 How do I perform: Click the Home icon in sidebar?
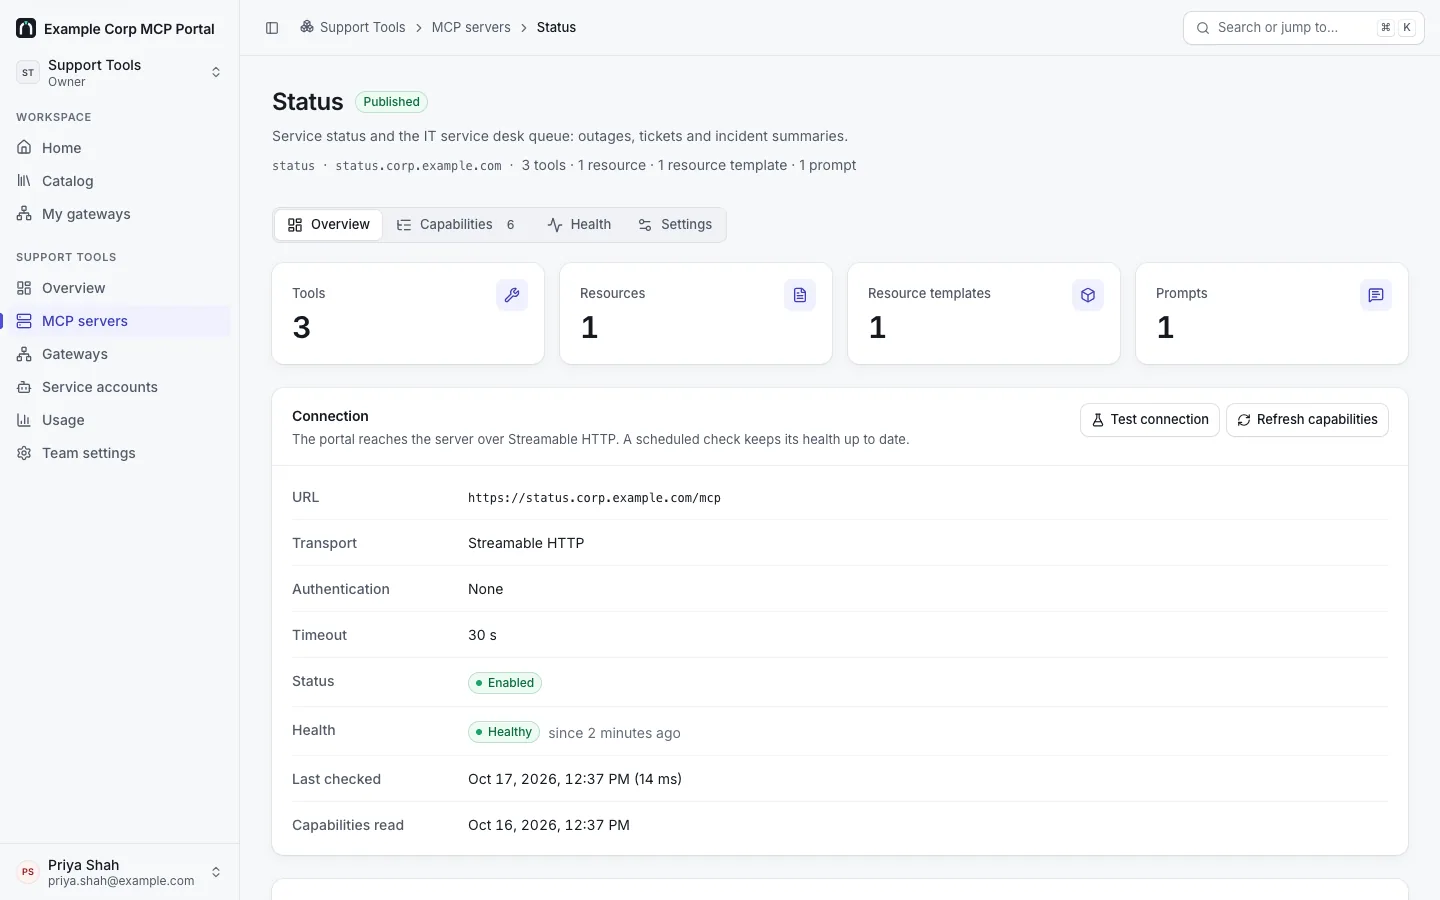tap(24, 148)
